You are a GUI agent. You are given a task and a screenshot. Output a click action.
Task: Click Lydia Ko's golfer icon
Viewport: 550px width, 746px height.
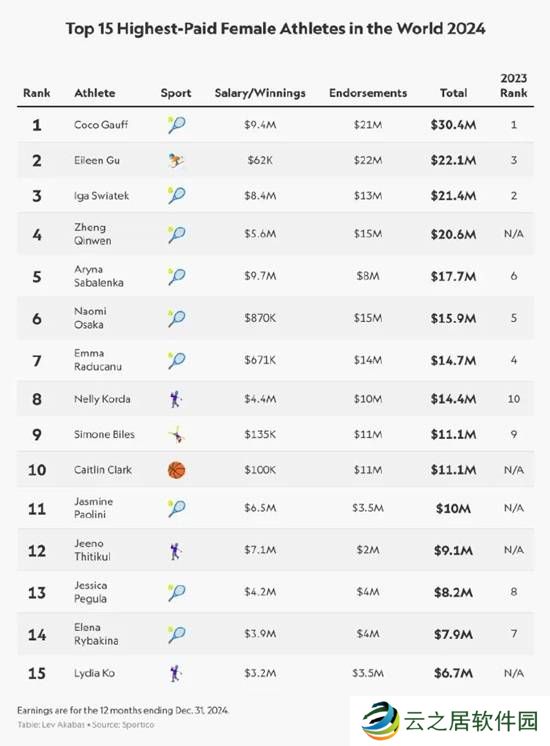click(x=176, y=673)
